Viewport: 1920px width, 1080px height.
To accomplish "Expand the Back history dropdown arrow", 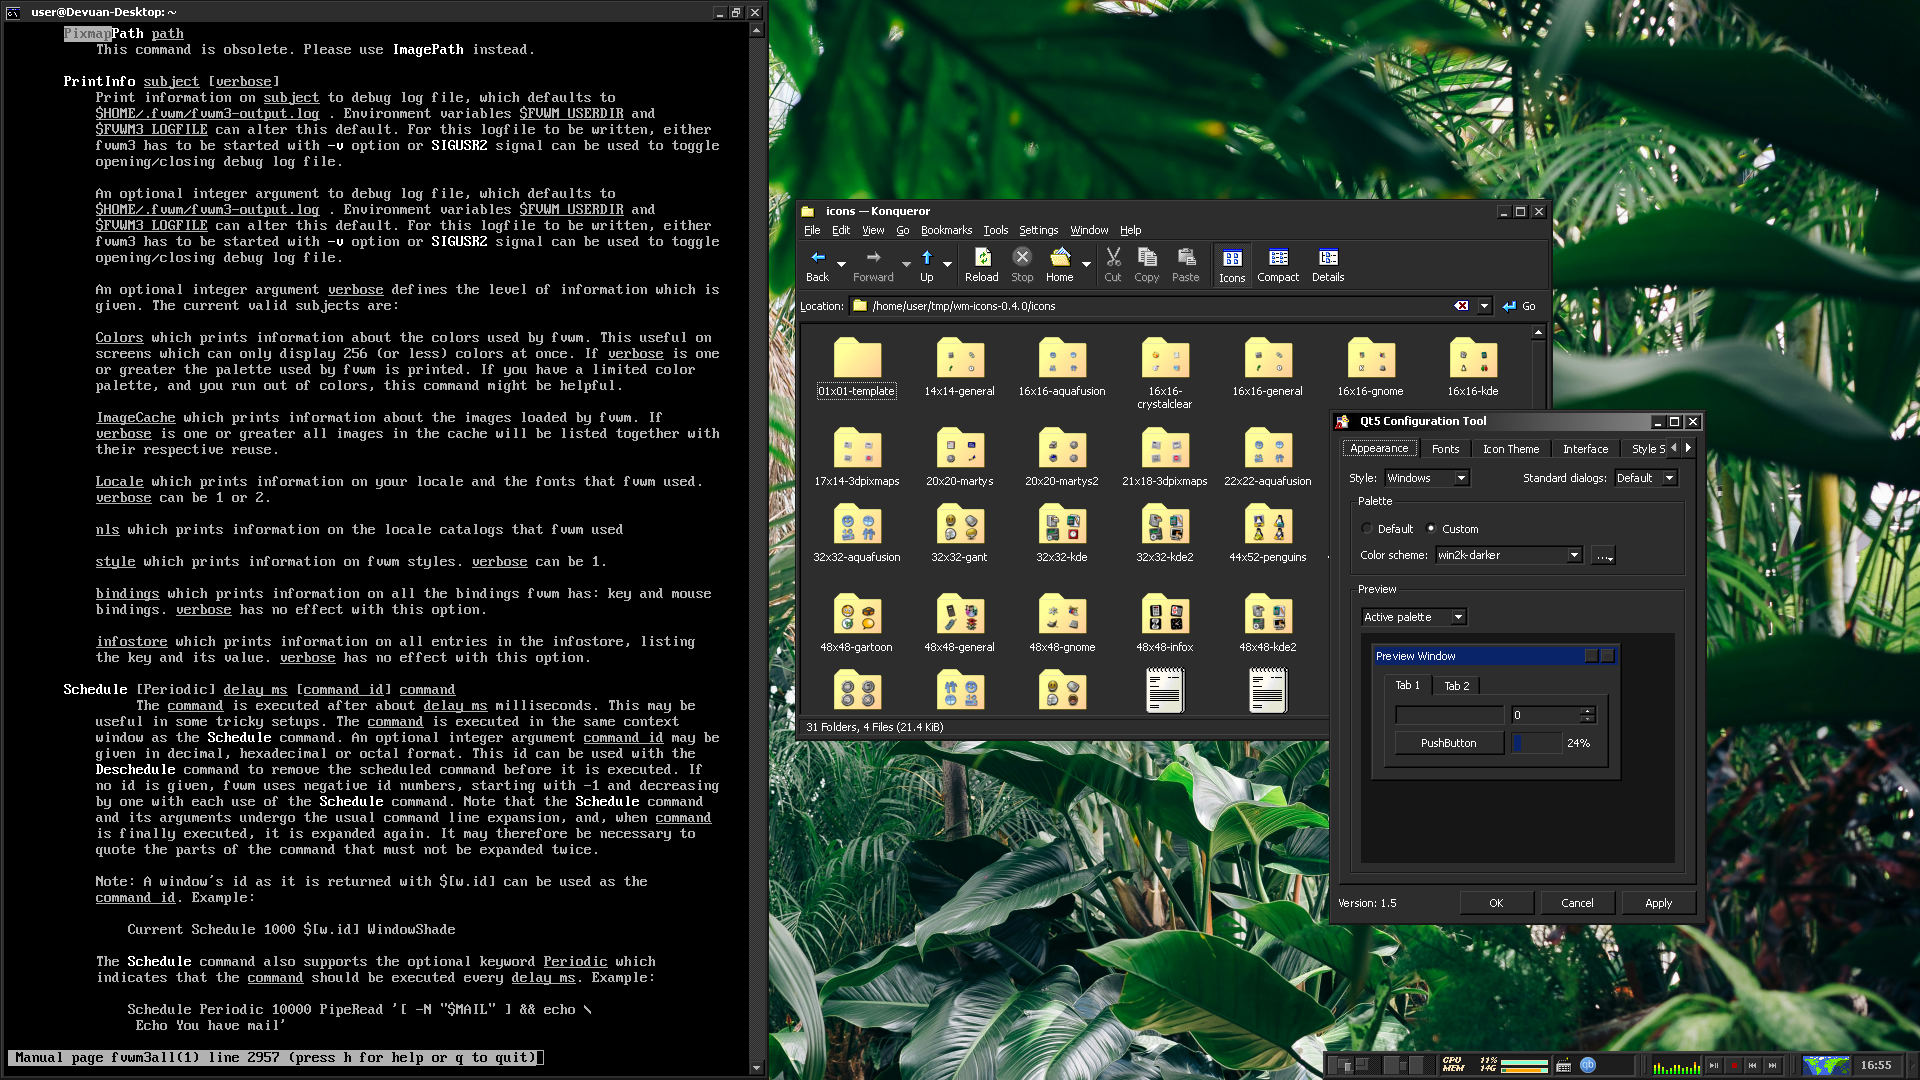I will tap(841, 265).
